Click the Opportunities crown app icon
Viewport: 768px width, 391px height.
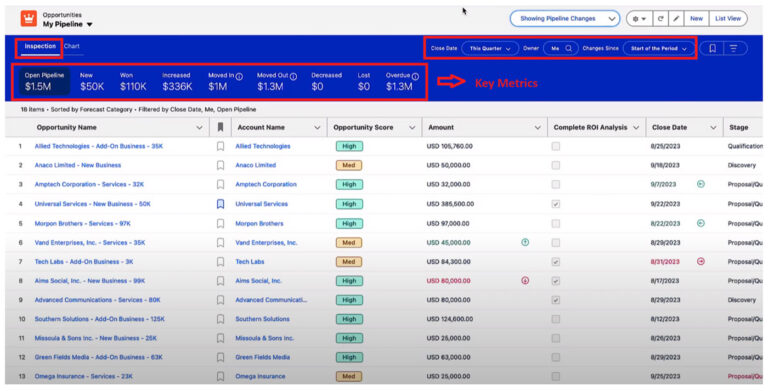coord(29,19)
